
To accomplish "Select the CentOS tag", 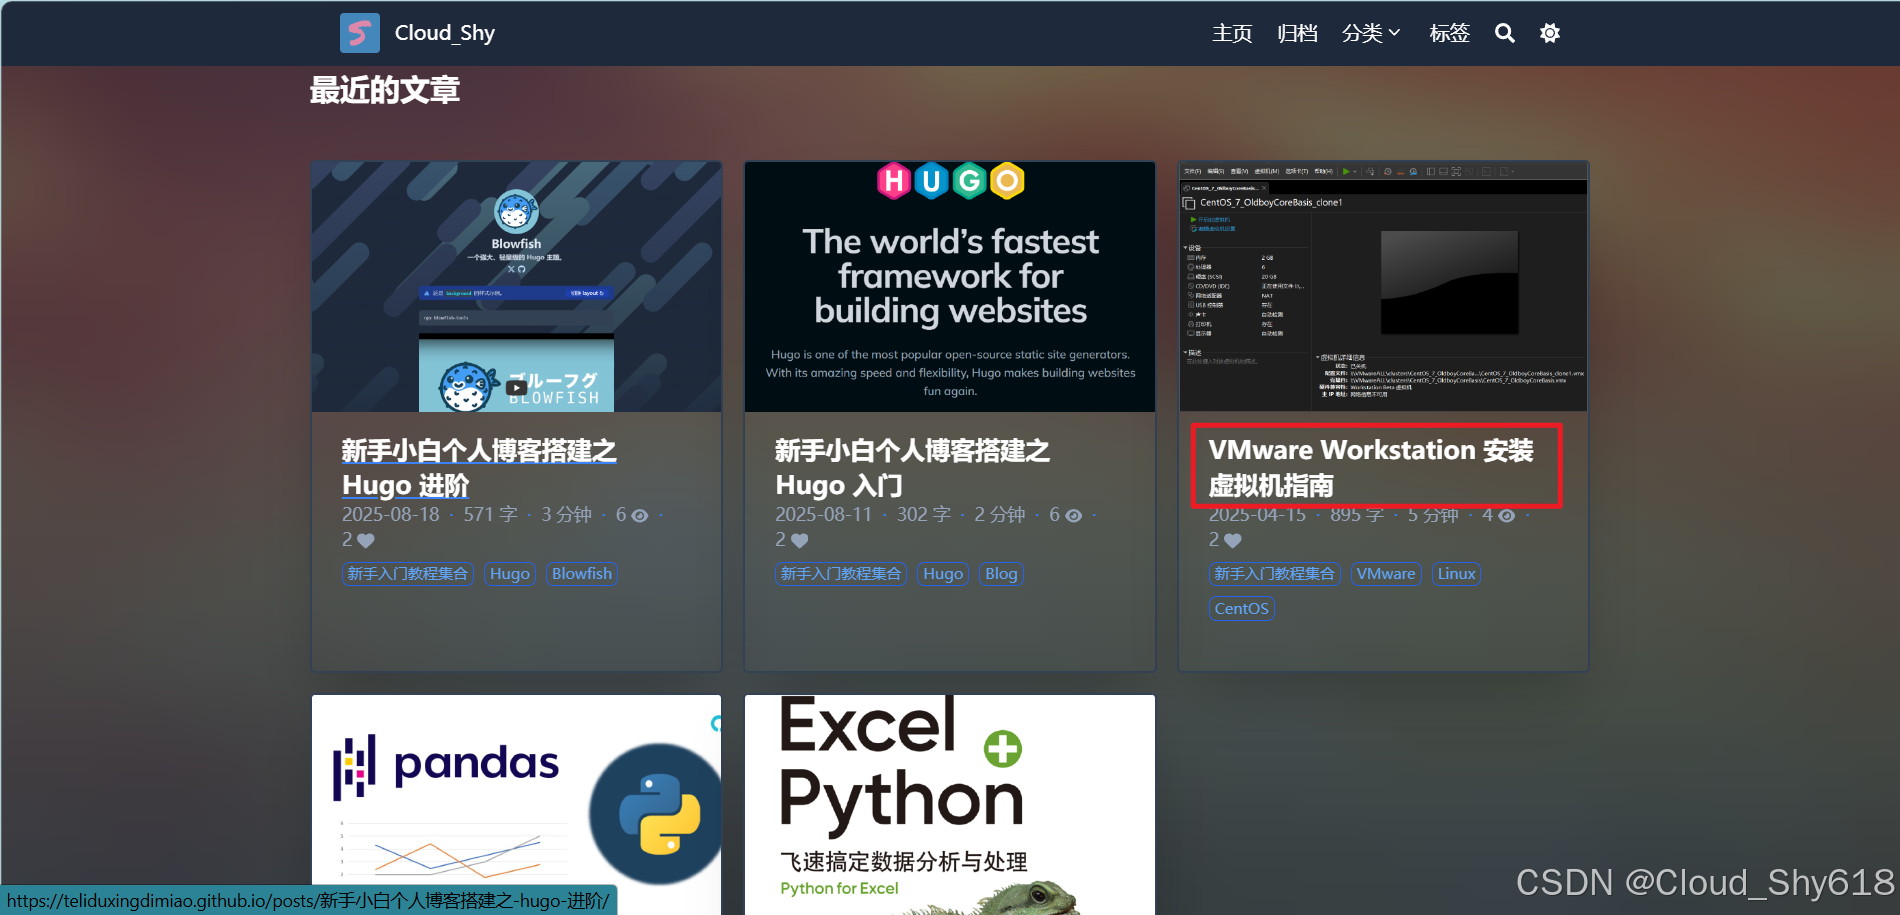I will click(1242, 609).
